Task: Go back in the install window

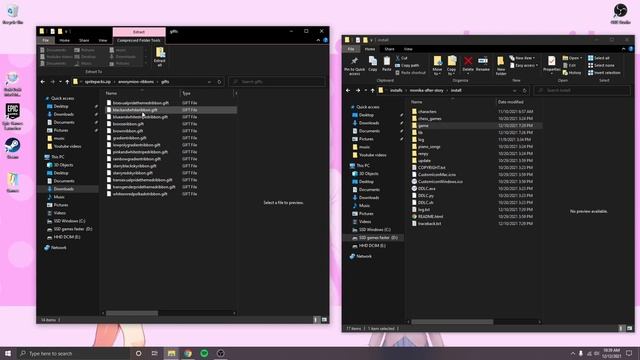Action: click(348, 90)
